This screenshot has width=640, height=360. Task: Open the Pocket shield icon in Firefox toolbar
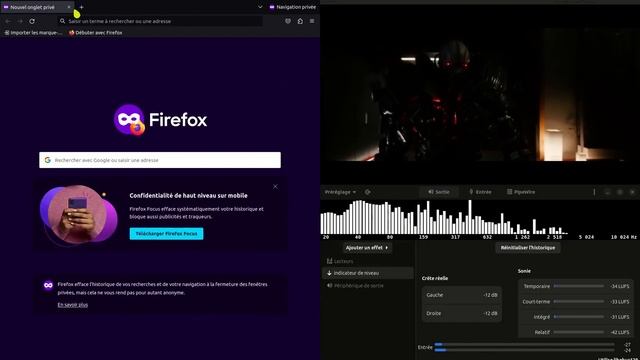pyautogui.click(x=288, y=21)
